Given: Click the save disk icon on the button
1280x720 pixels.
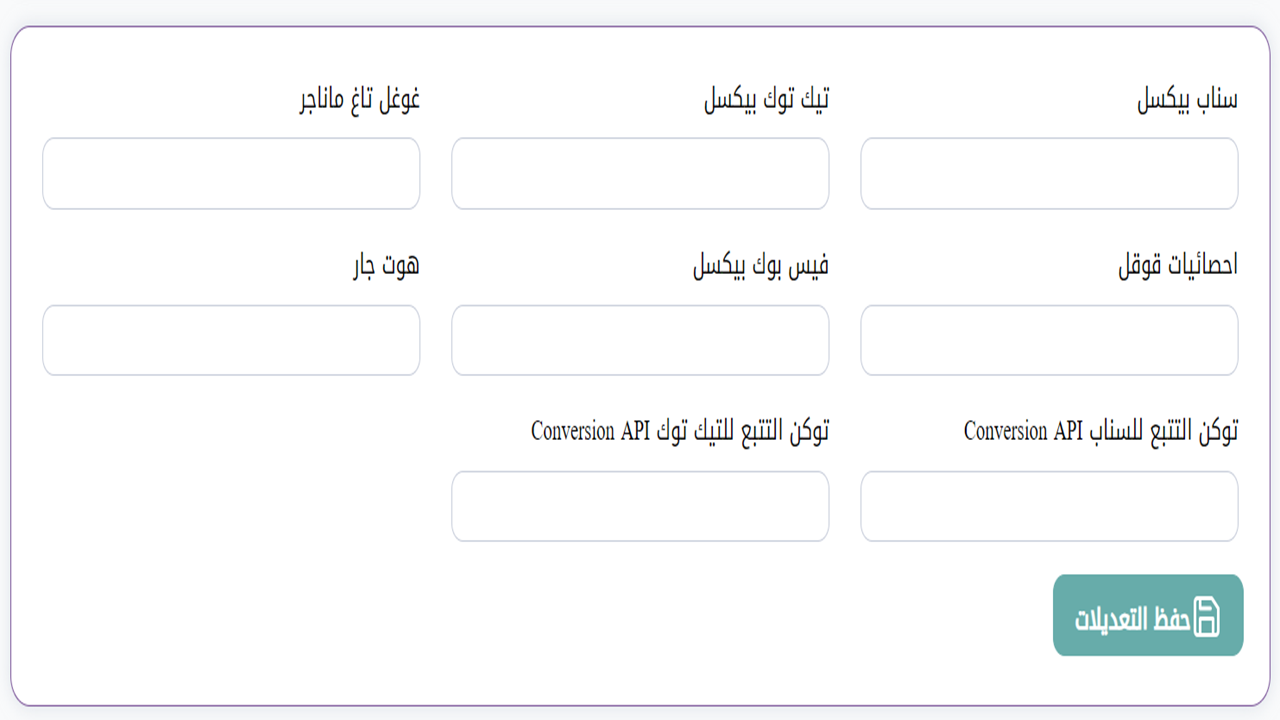Looking at the screenshot, I should [x=1208, y=616].
